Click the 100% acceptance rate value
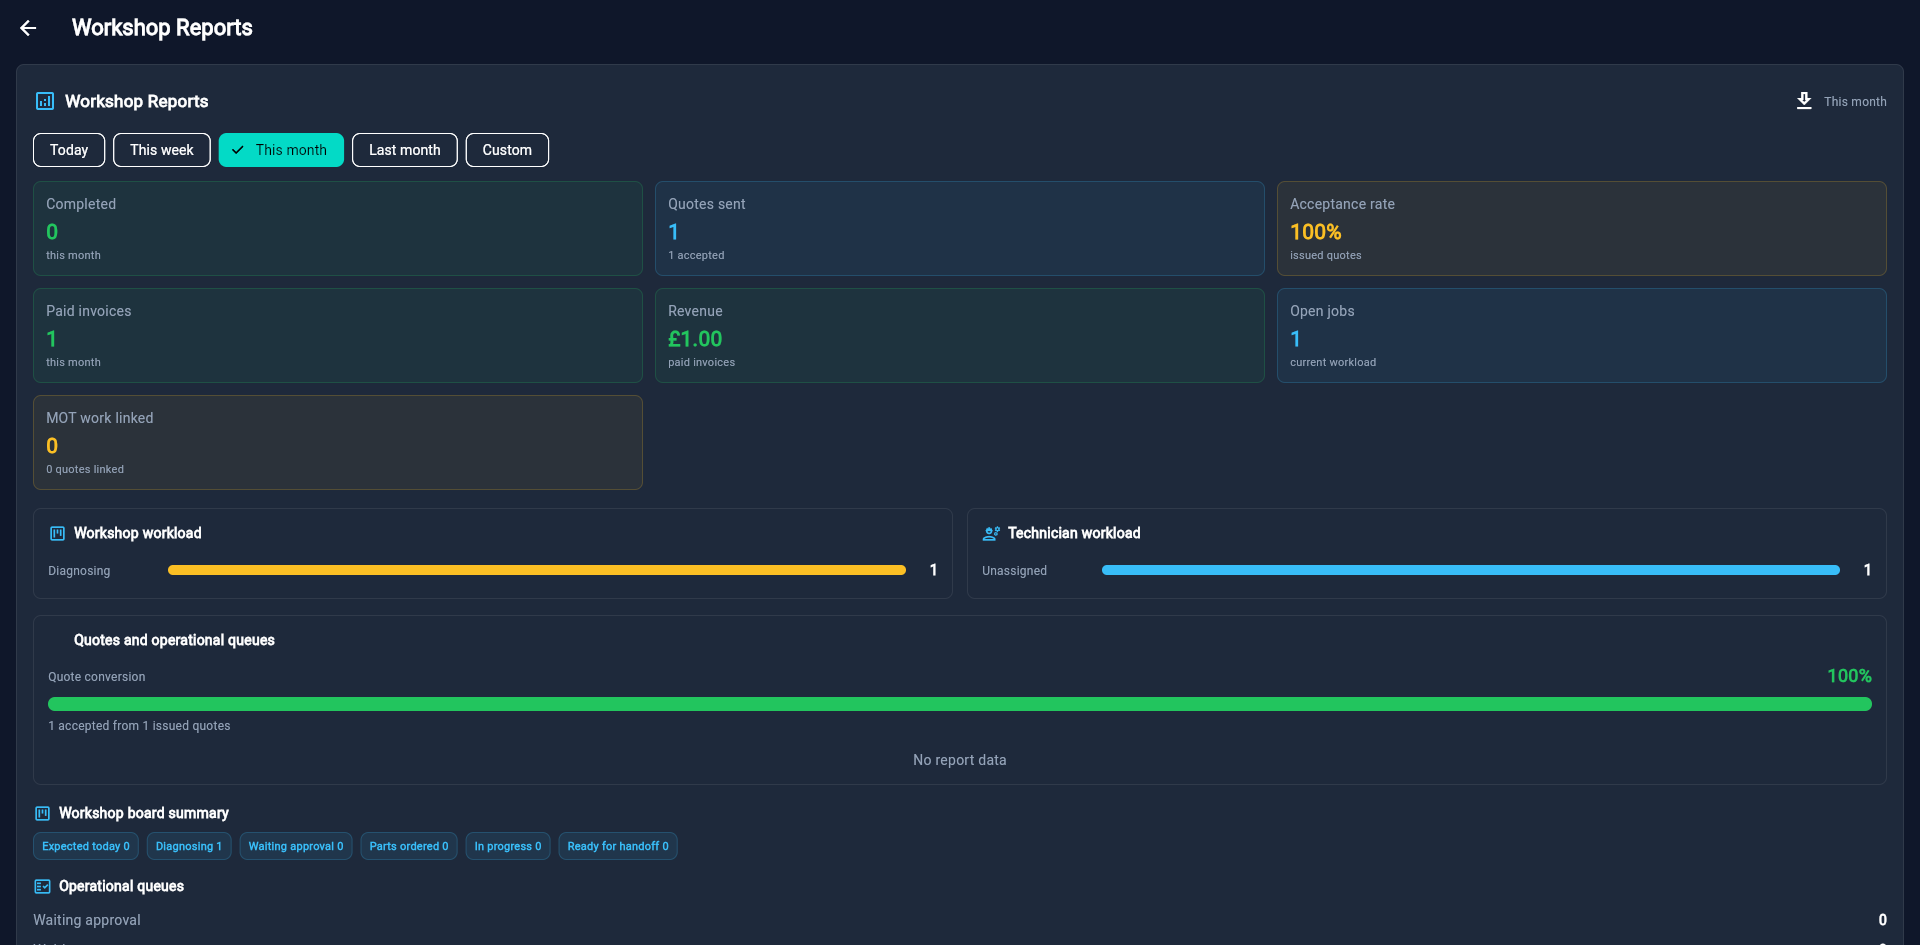Viewport: 1920px width, 945px height. point(1316,232)
